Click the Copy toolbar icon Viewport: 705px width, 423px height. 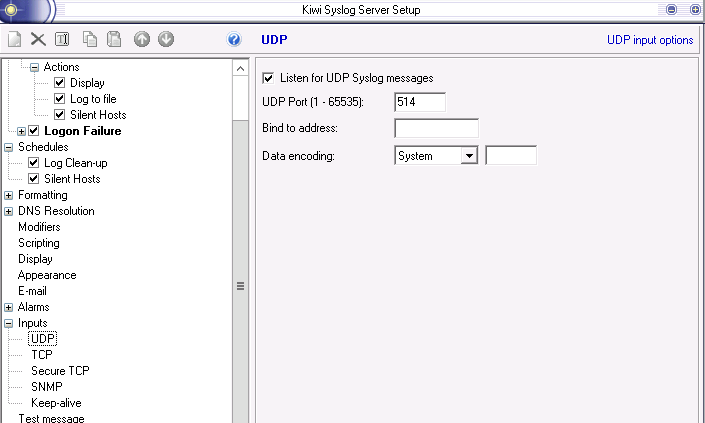coord(90,39)
